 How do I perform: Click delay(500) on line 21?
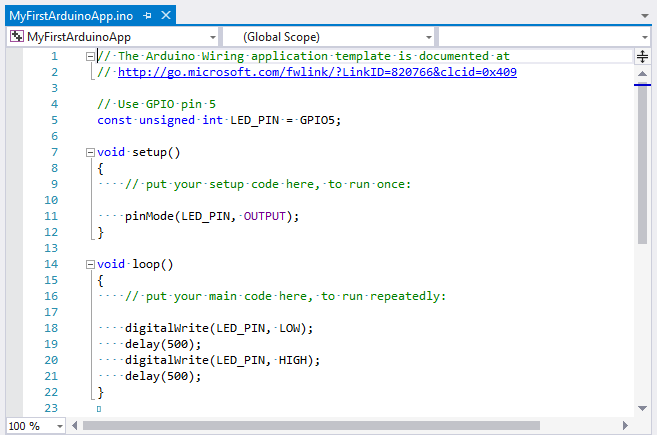(163, 376)
